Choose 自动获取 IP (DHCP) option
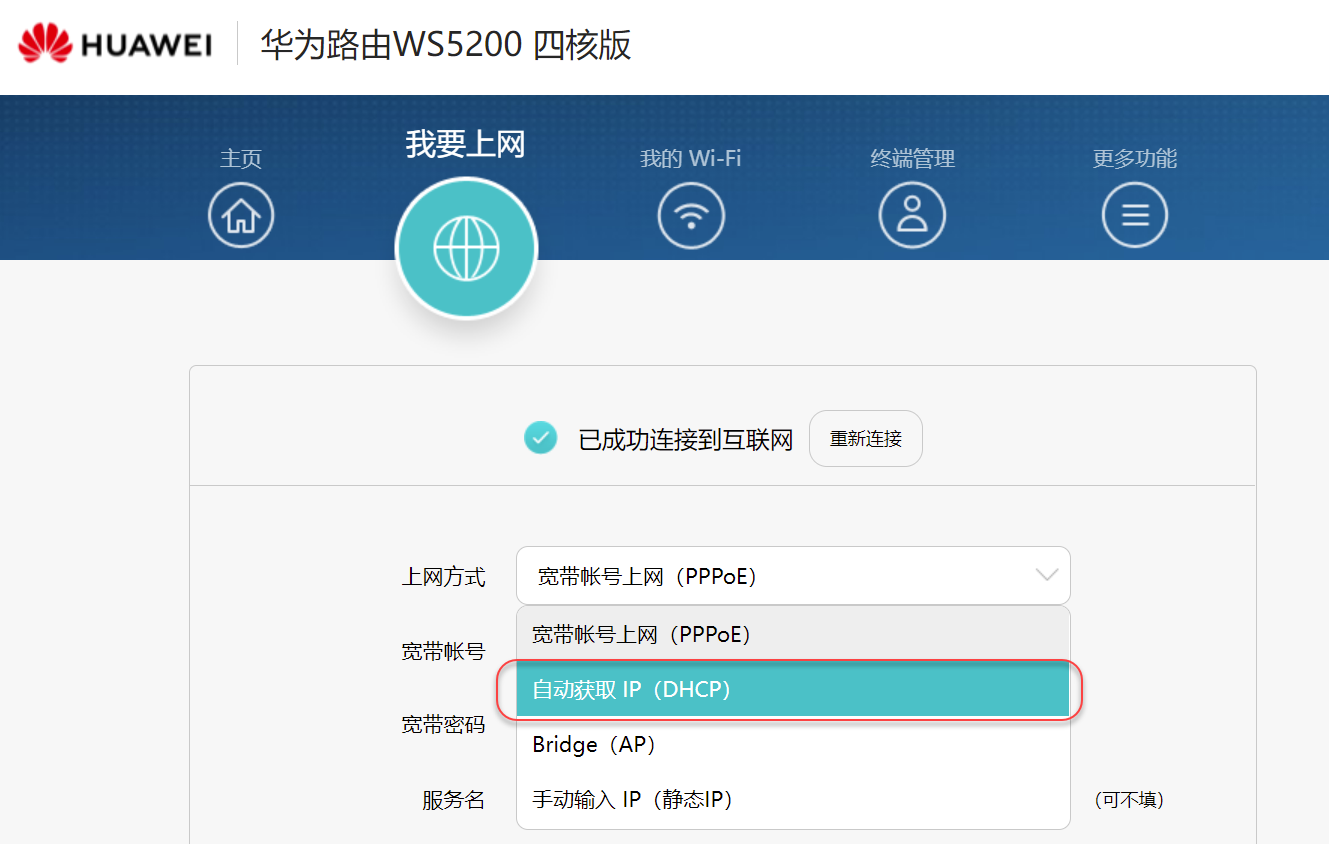Screen dimensions: 1329x844 coord(793,689)
